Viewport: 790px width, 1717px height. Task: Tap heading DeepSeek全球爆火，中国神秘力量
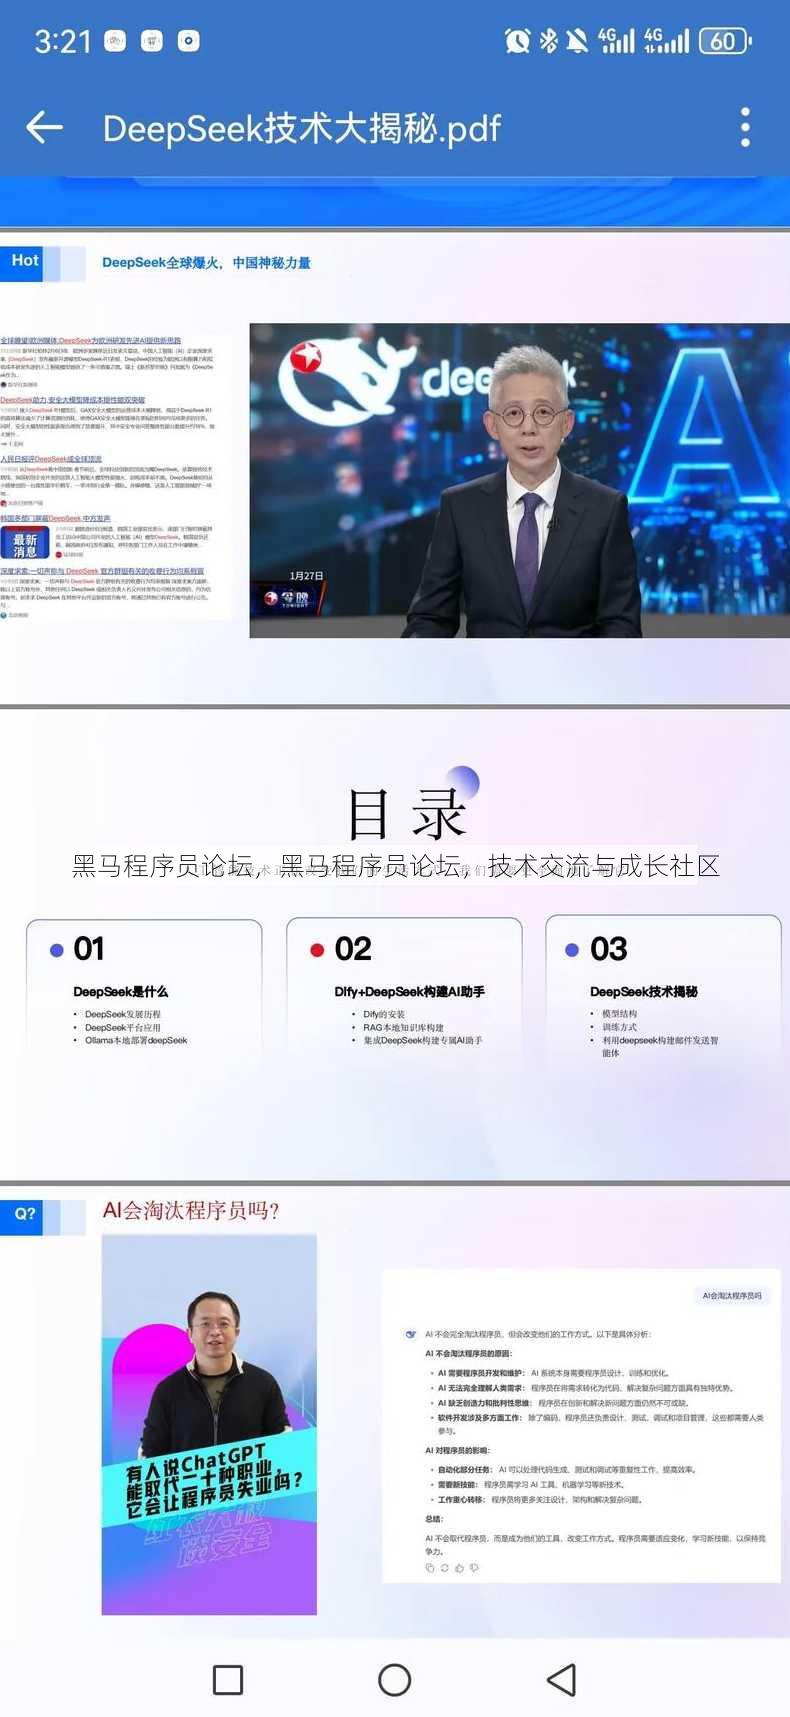[206, 263]
